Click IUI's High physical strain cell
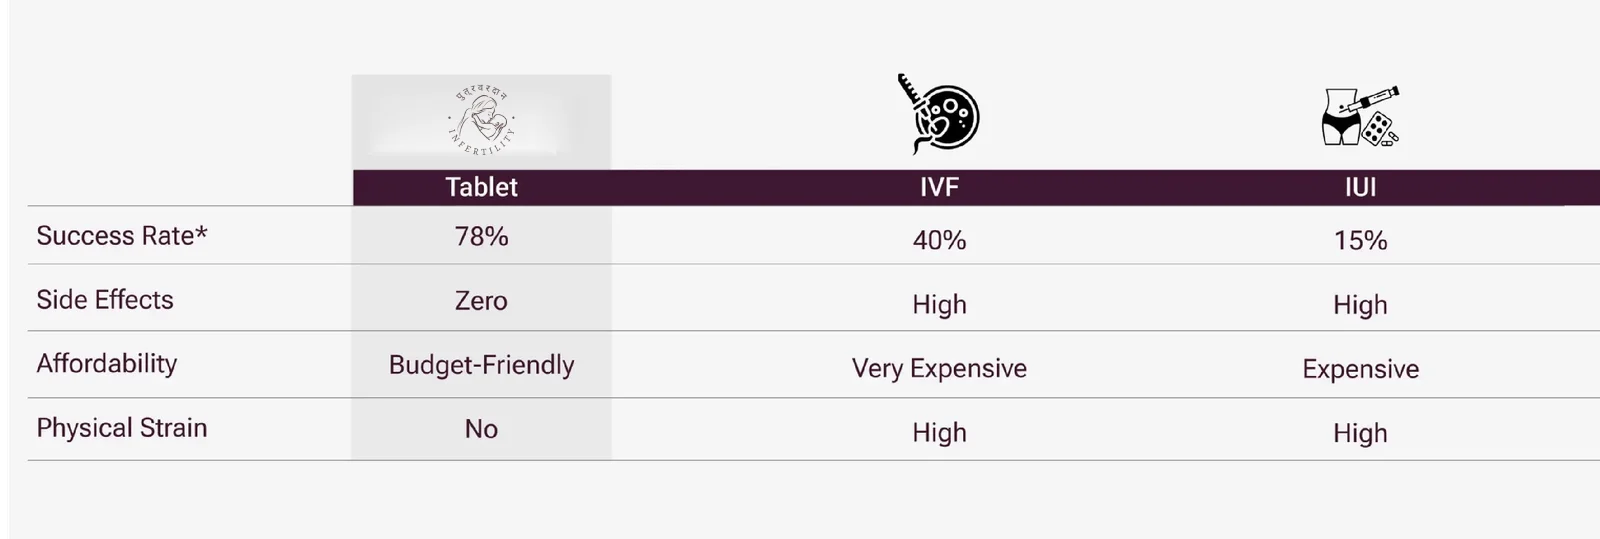 pos(1360,433)
